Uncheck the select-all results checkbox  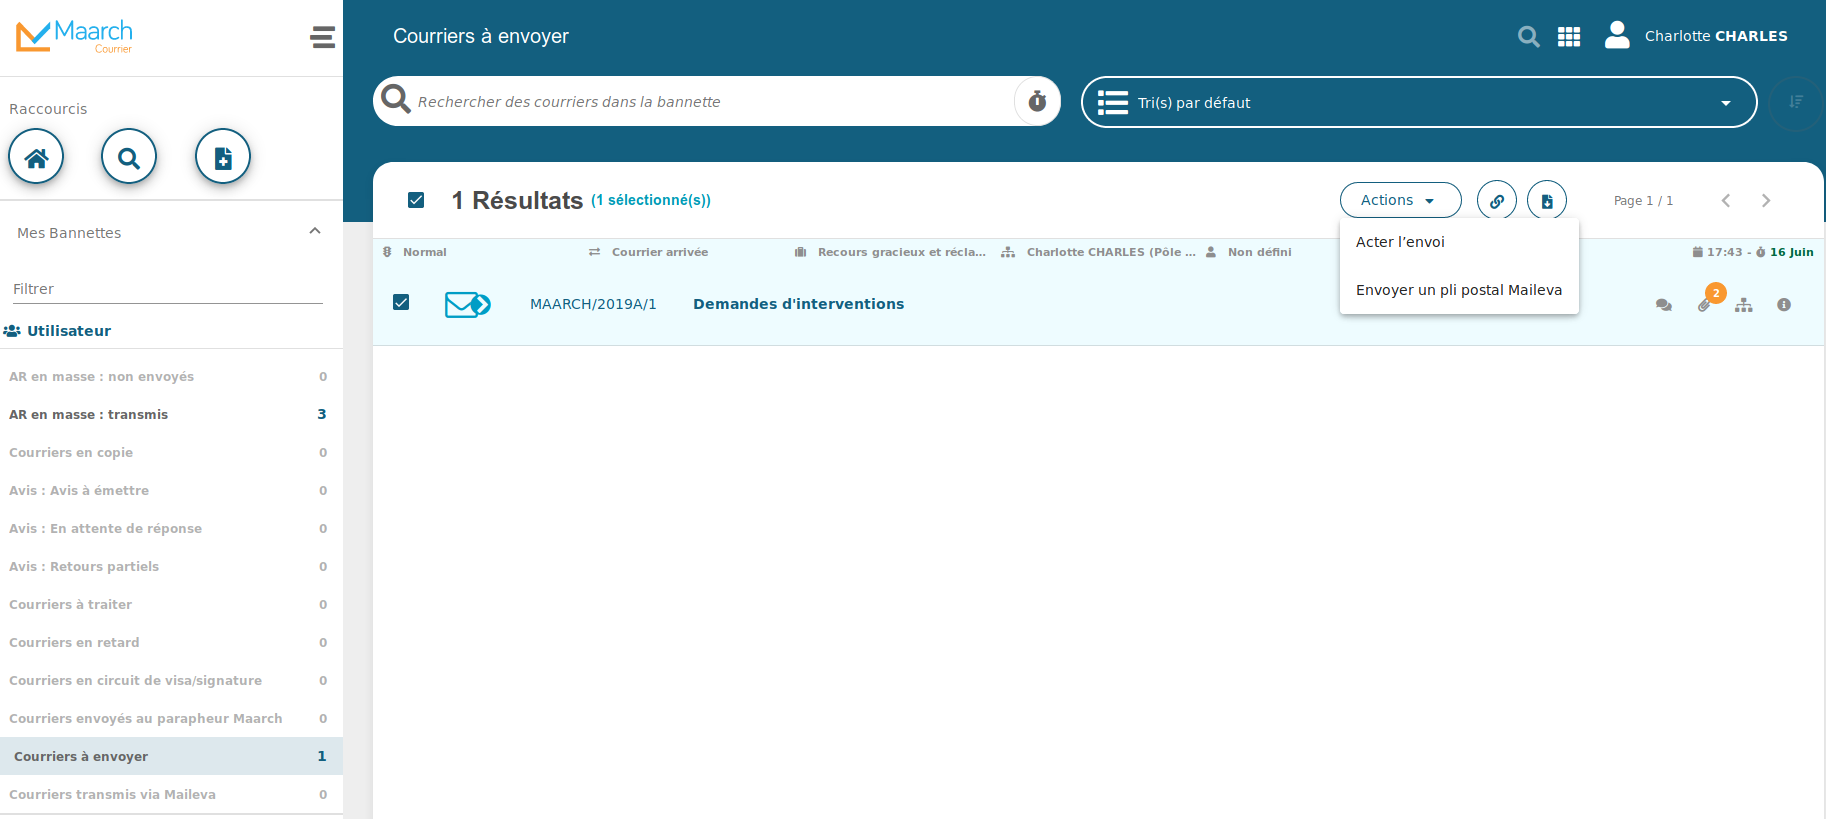tap(416, 200)
